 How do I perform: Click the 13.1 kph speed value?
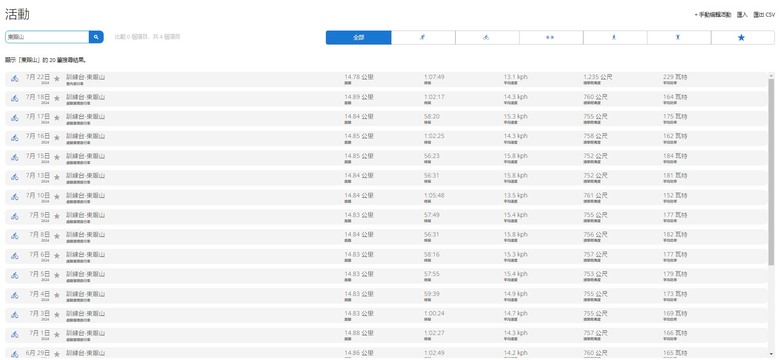coord(515,77)
